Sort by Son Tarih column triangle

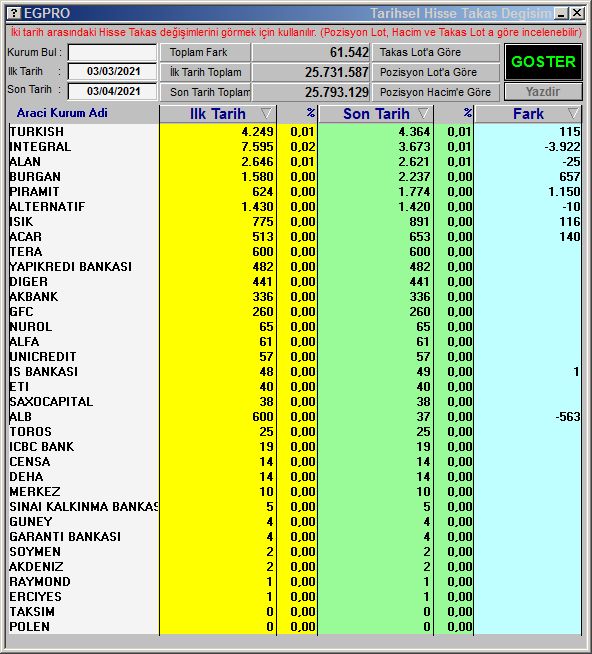click(423, 113)
